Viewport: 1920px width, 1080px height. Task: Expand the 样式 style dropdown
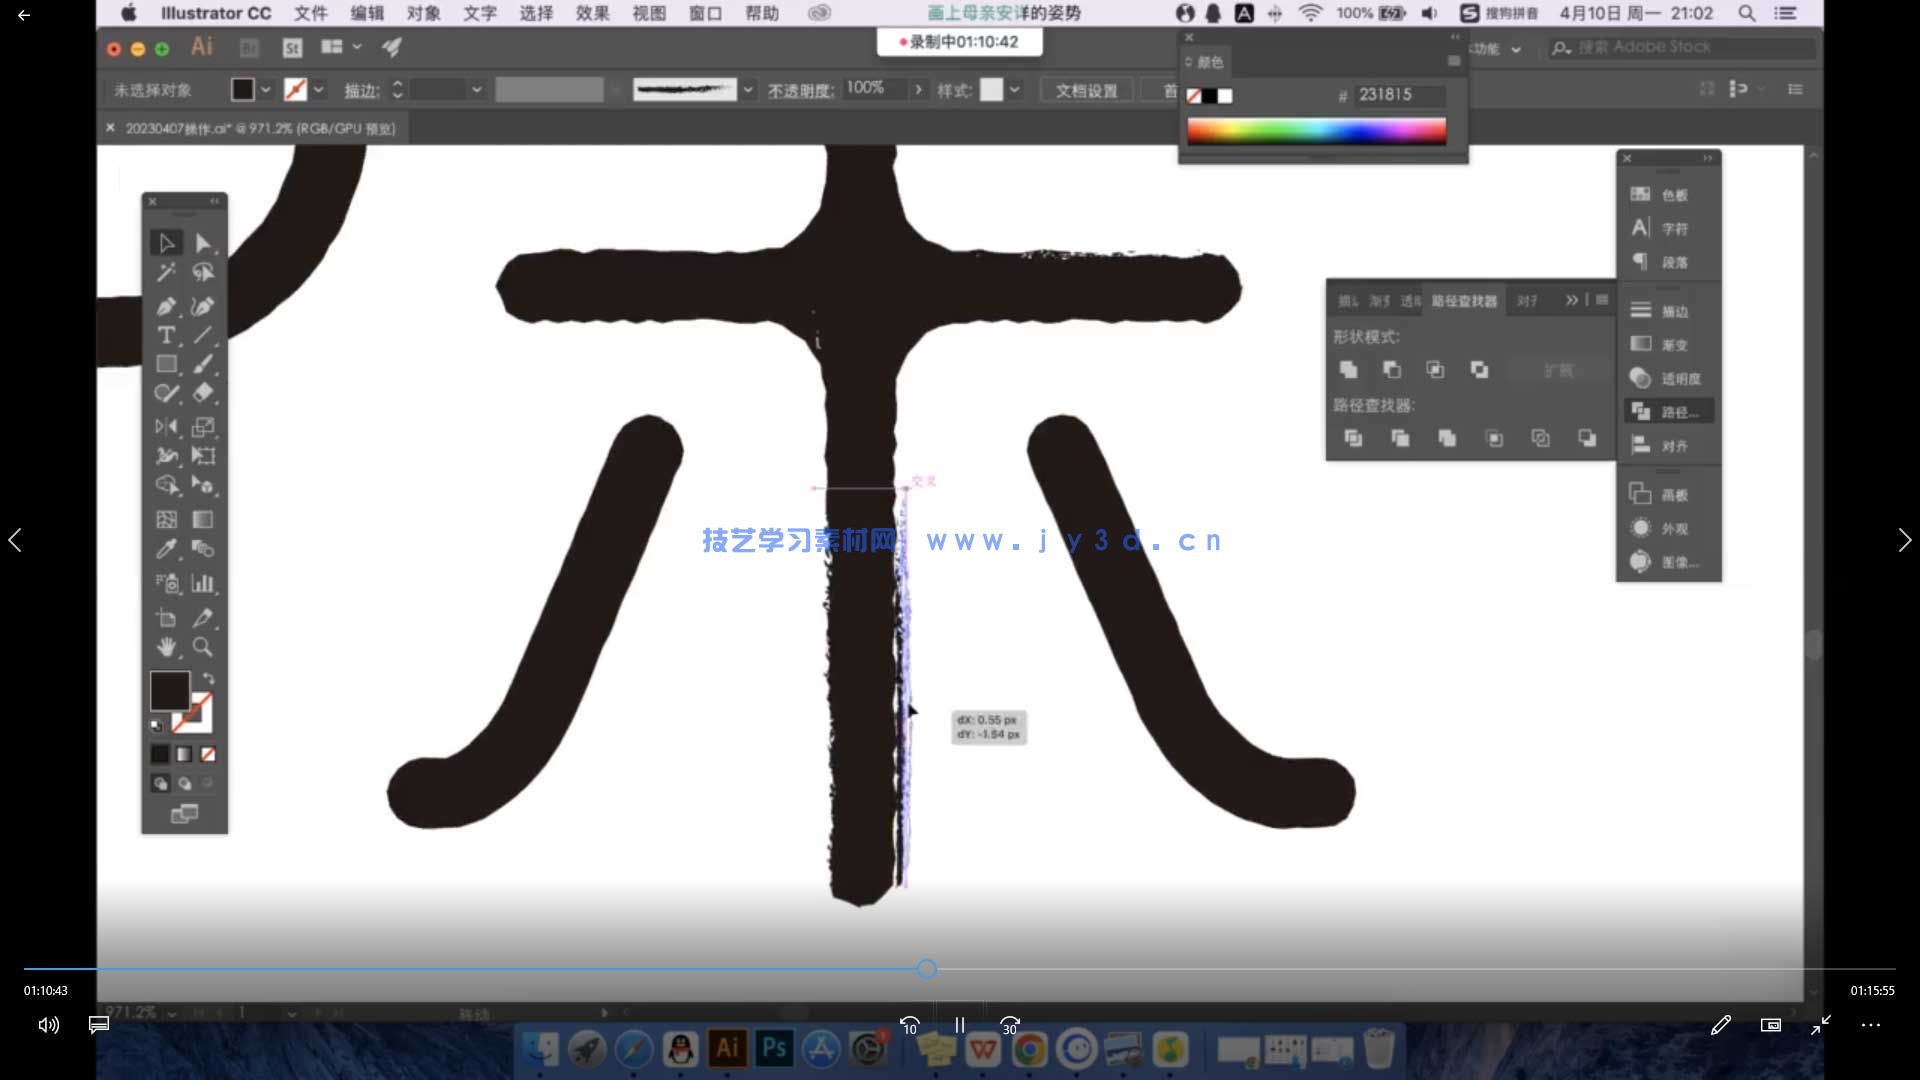[1015, 89]
